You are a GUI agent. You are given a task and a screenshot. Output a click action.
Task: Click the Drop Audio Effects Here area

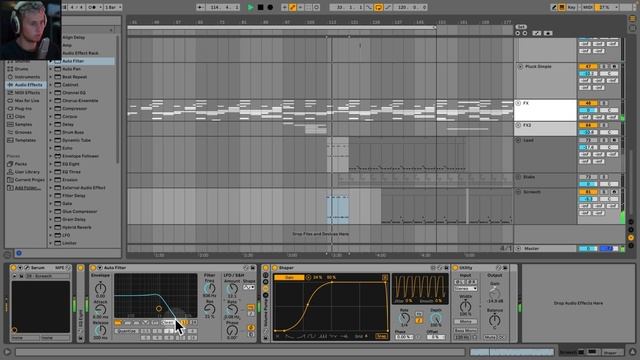[x=578, y=303]
